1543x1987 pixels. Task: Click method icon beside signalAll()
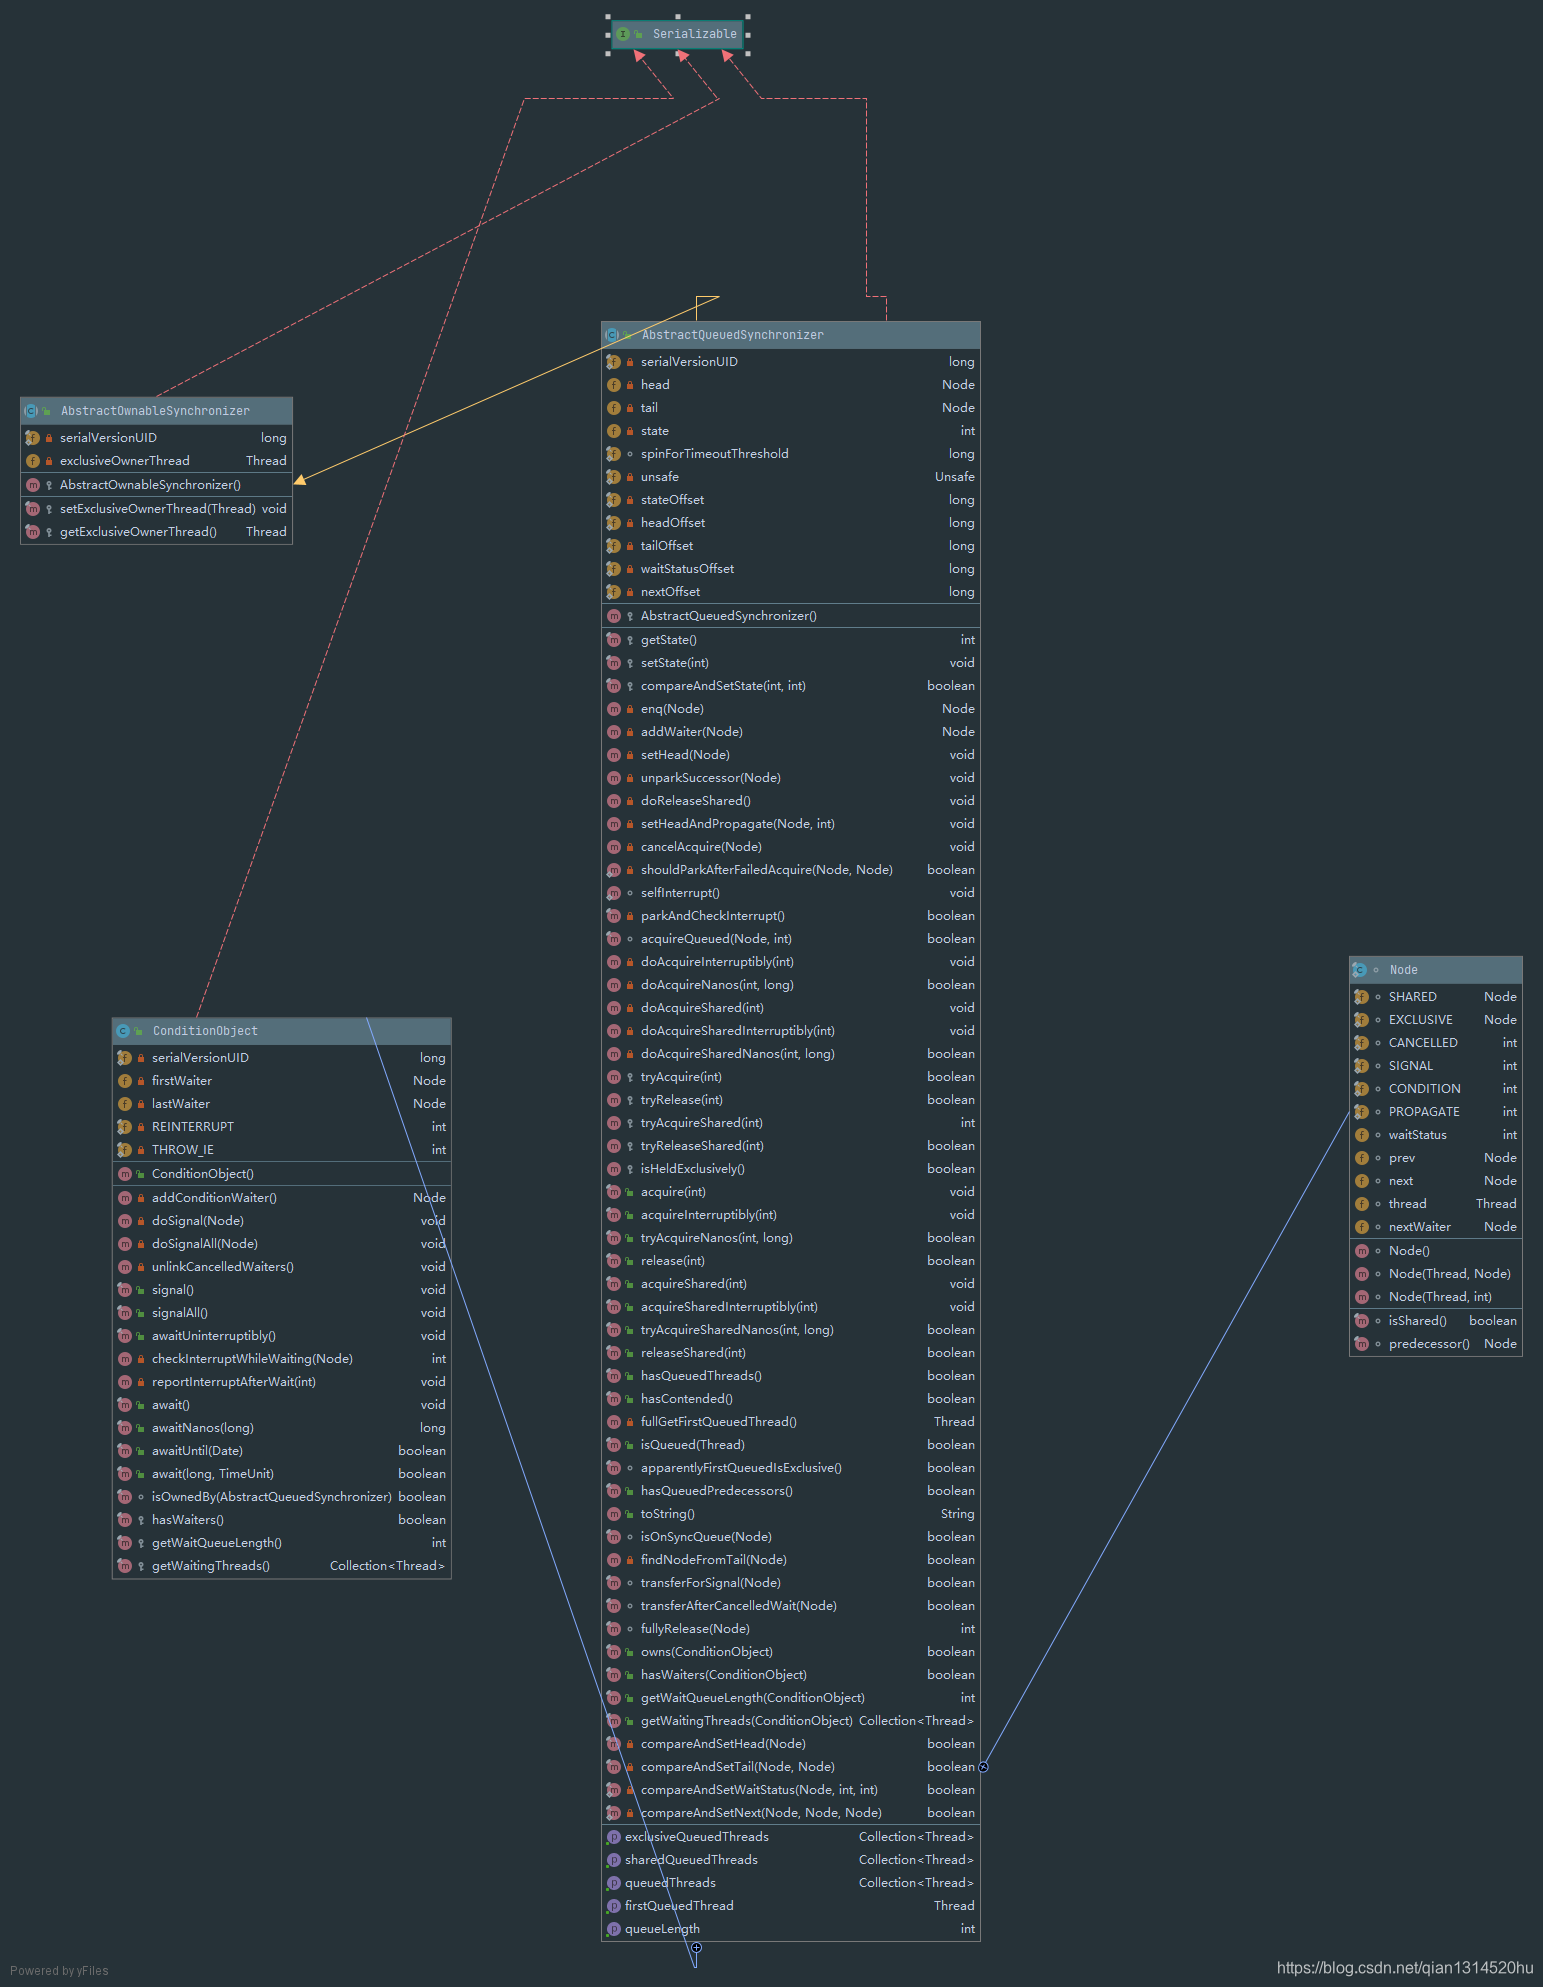124,1313
